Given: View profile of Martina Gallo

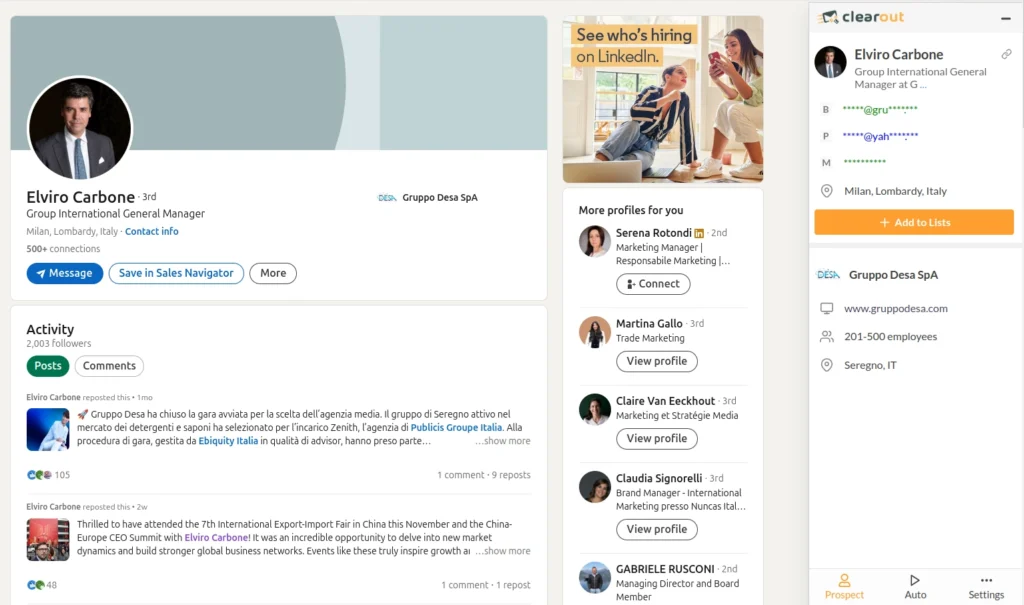Looking at the screenshot, I should point(656,361).
